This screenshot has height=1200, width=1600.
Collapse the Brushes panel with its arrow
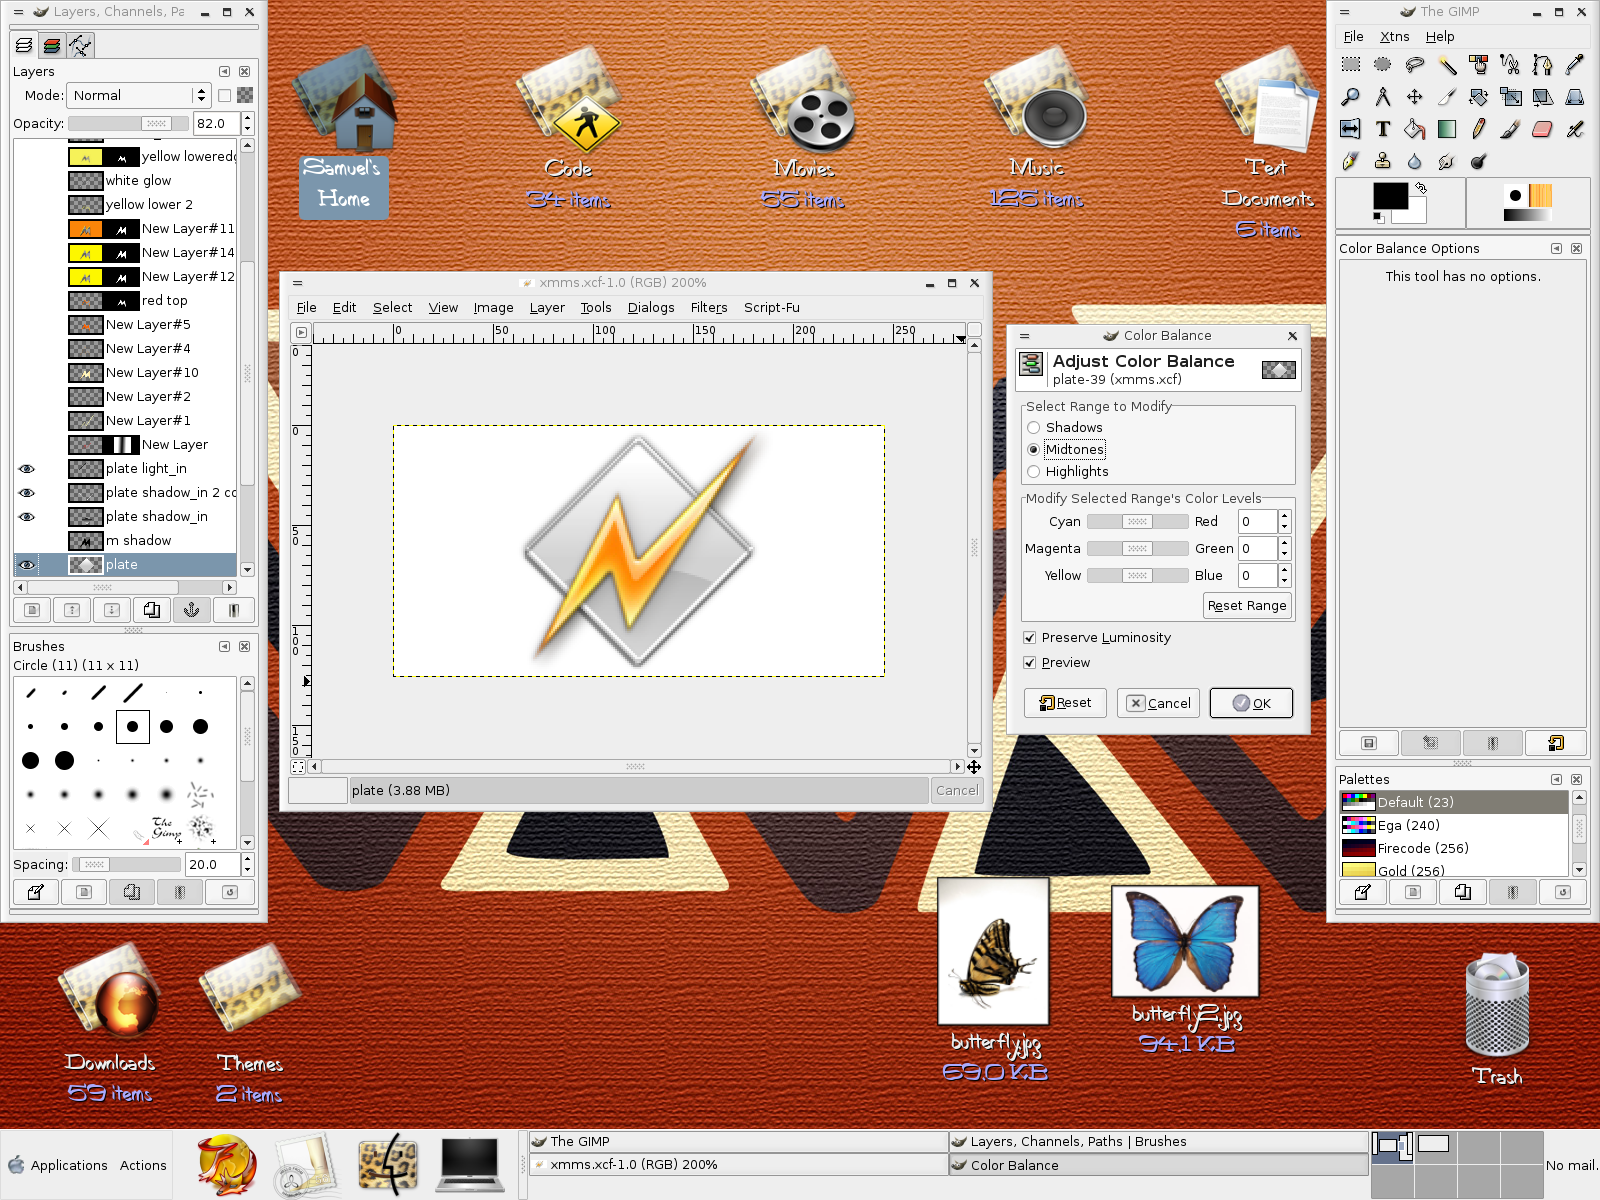point(224,647)
